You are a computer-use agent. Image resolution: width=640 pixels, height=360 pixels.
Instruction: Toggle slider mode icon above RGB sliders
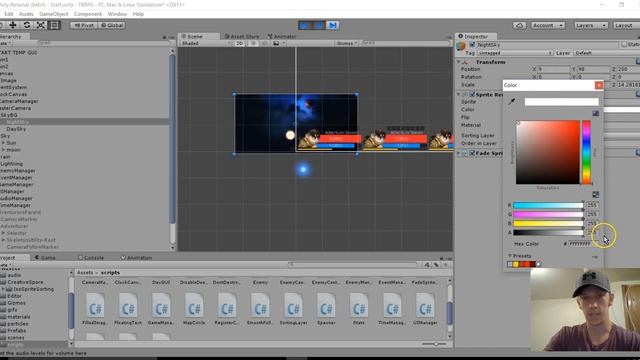[596, 194]
